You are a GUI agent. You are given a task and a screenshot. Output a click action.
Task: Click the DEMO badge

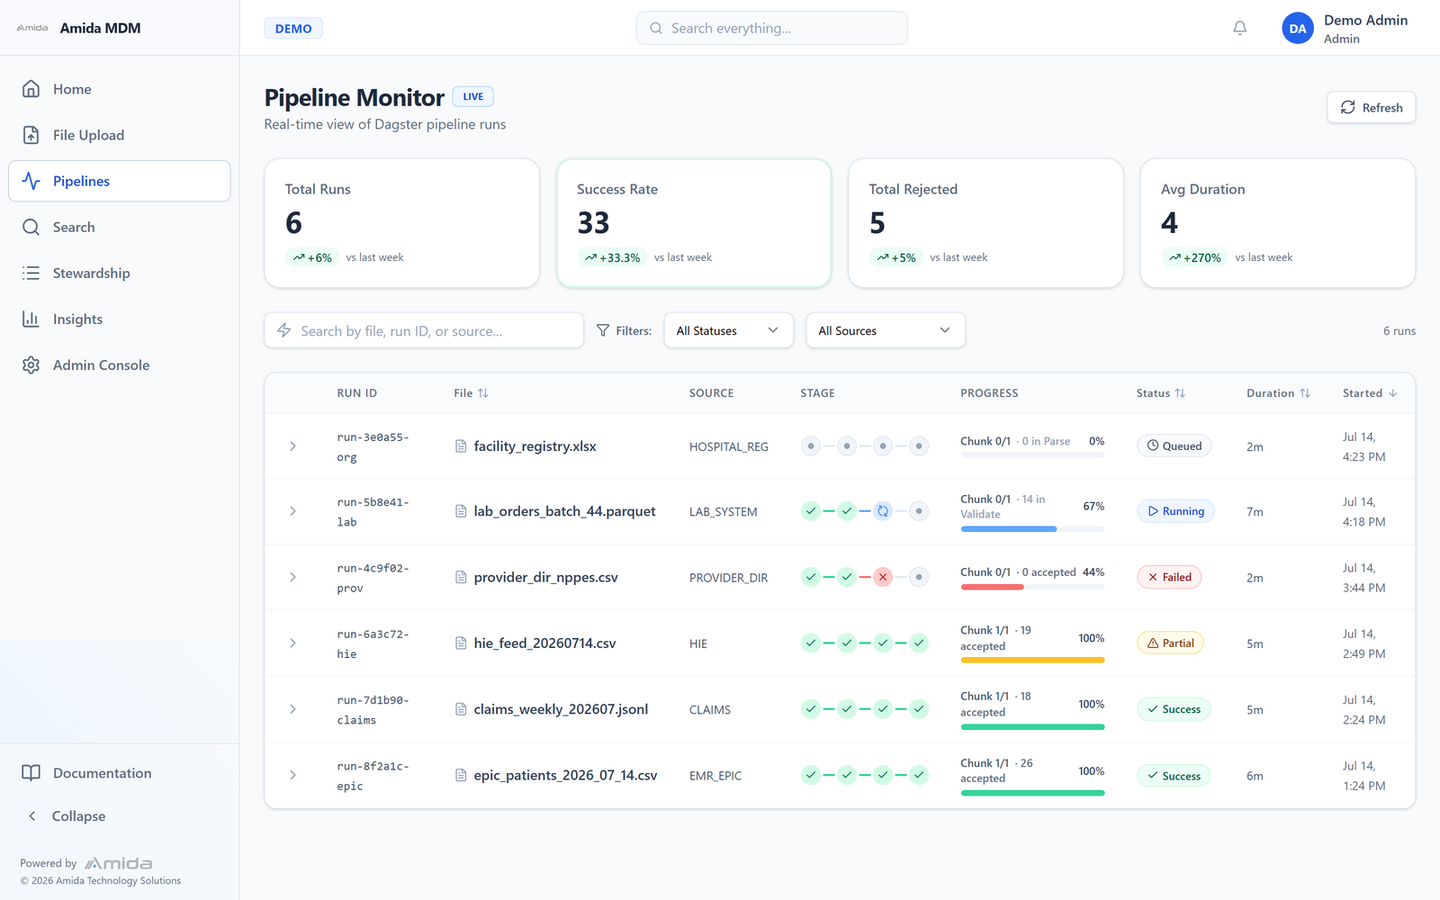293,28
